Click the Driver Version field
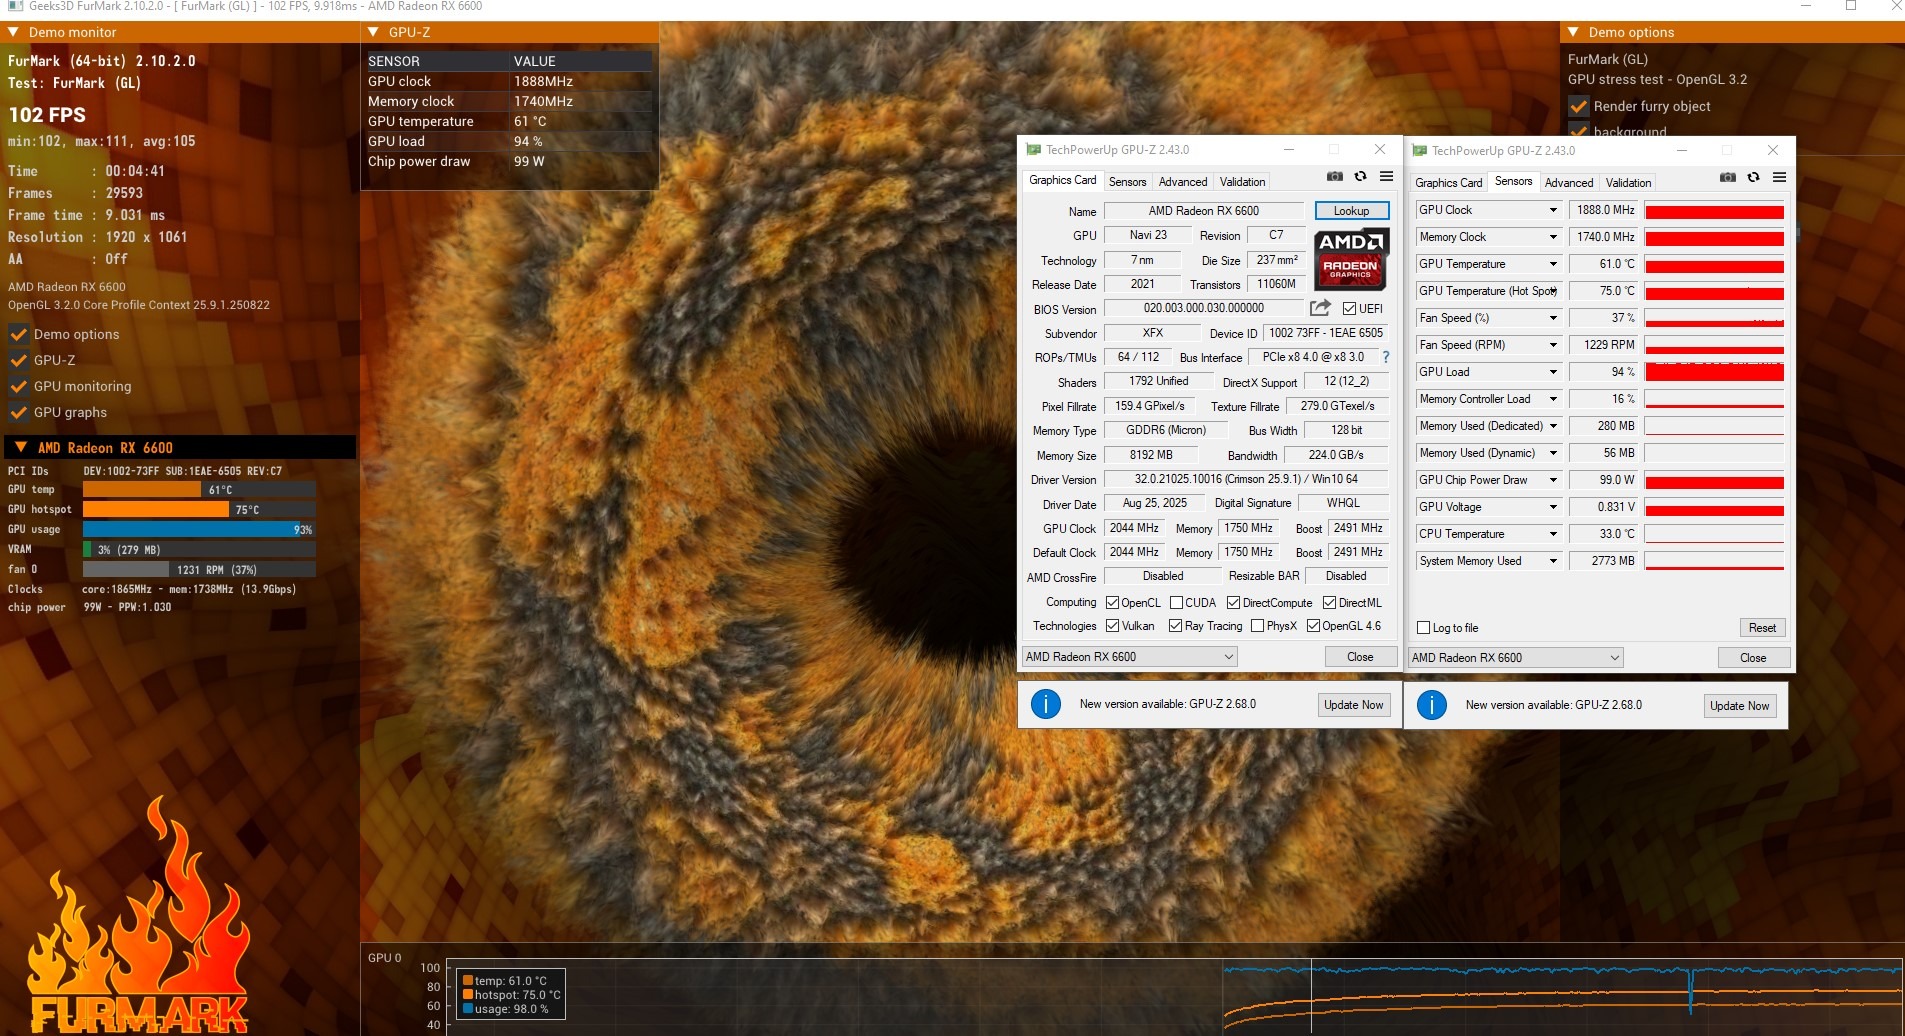 (1246, 480)
